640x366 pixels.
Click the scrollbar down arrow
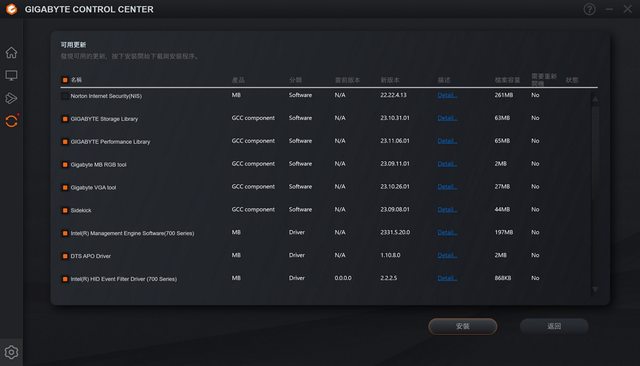point(595,289)
